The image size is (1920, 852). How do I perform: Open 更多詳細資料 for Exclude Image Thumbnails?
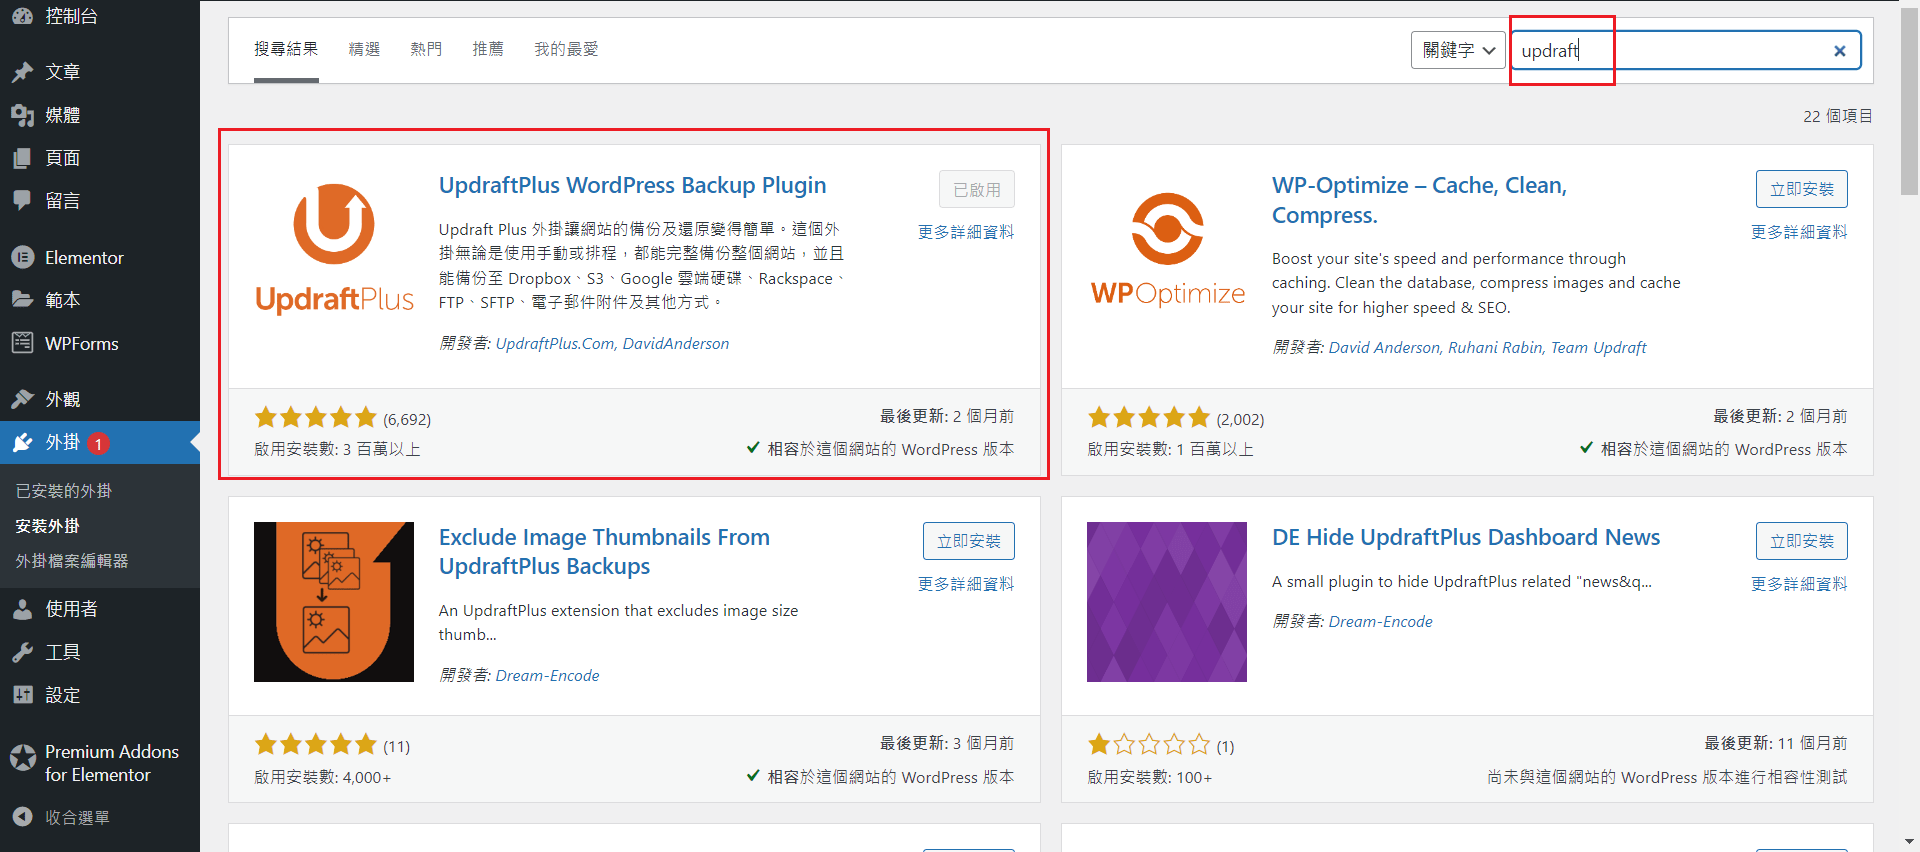966,584
